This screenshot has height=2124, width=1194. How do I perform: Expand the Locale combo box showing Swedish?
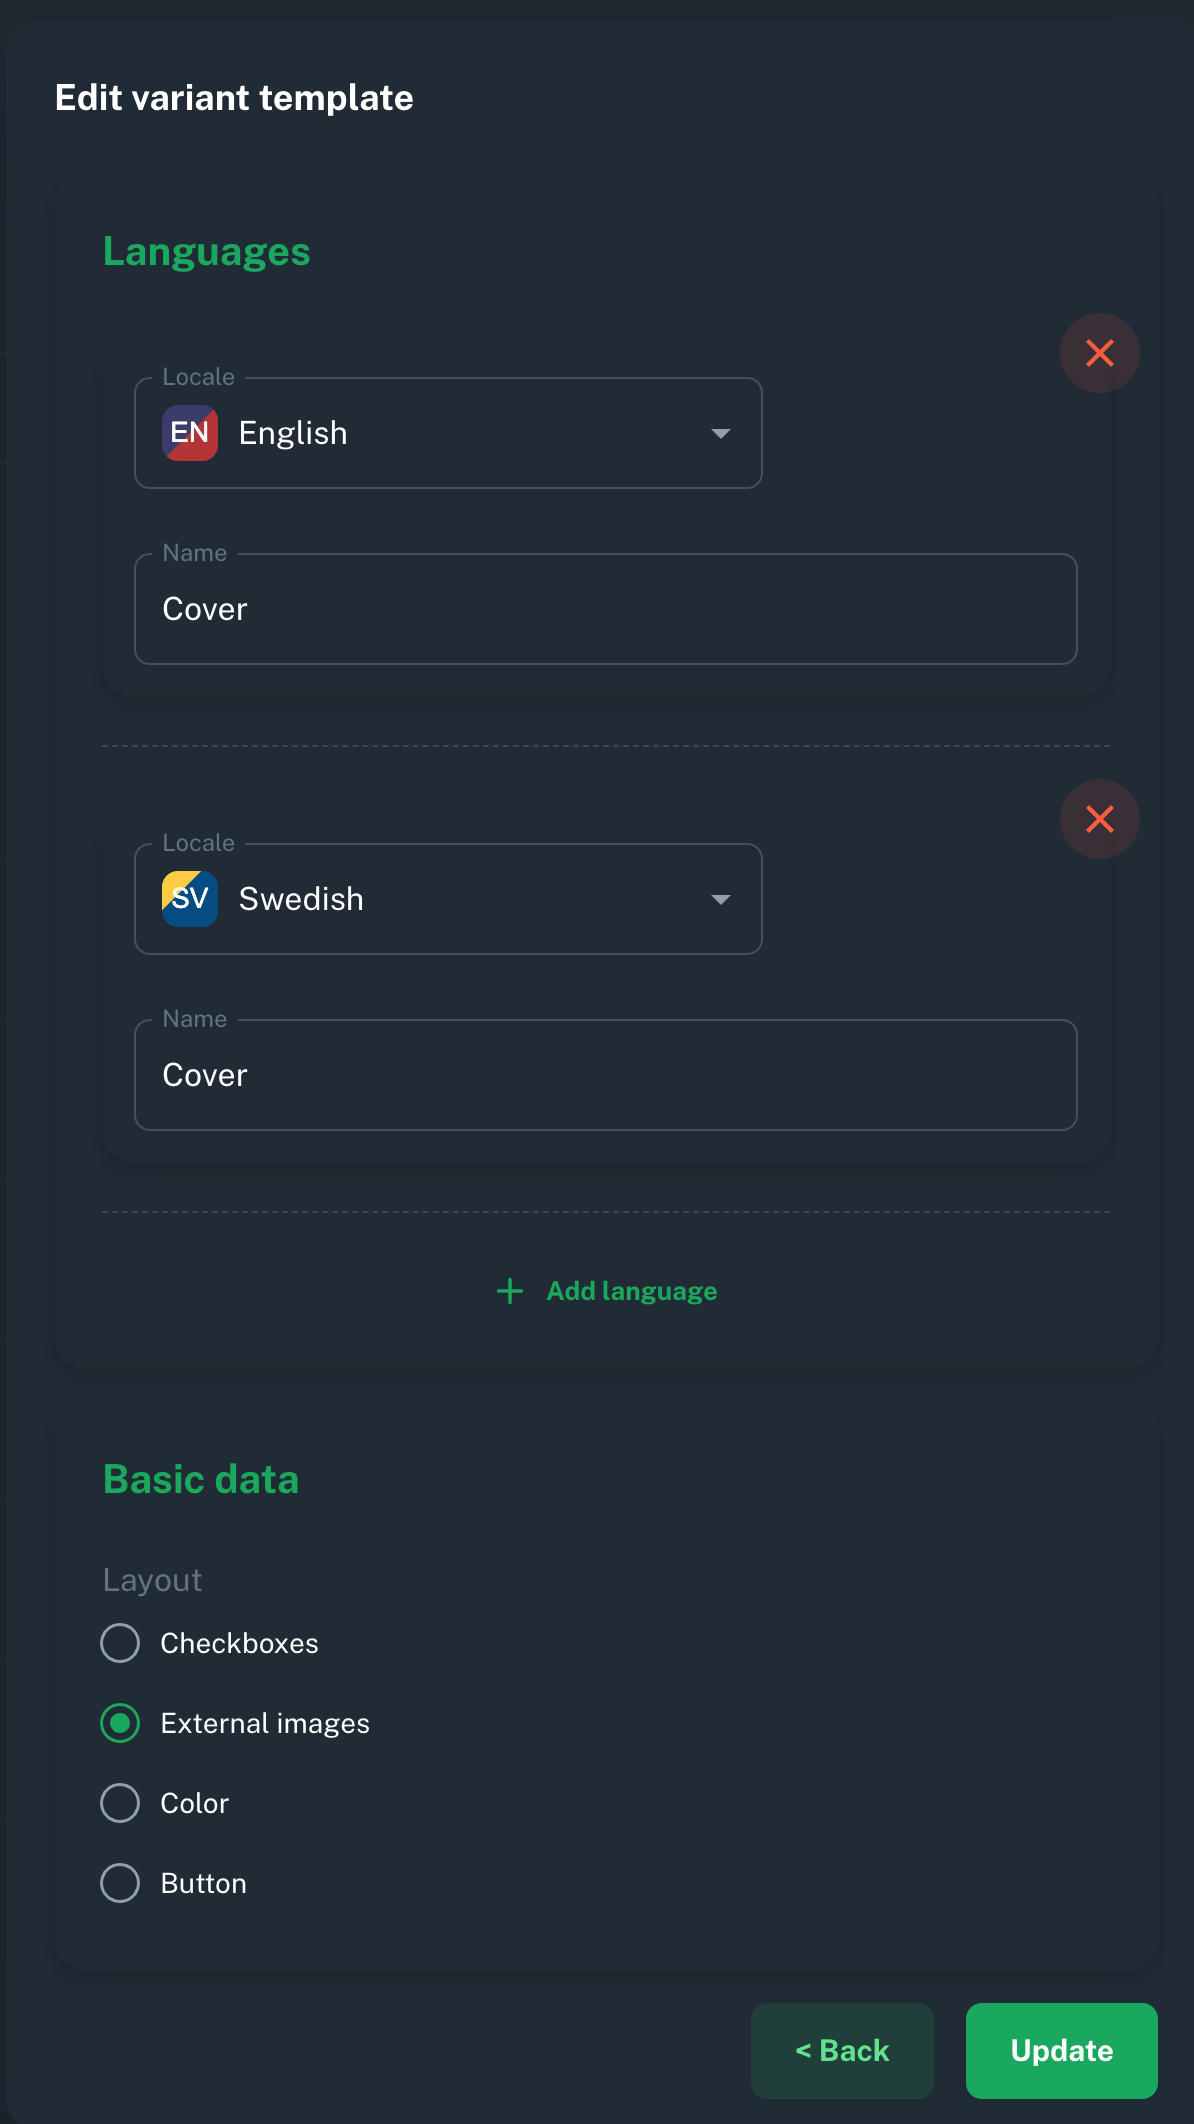pos(448,899)
